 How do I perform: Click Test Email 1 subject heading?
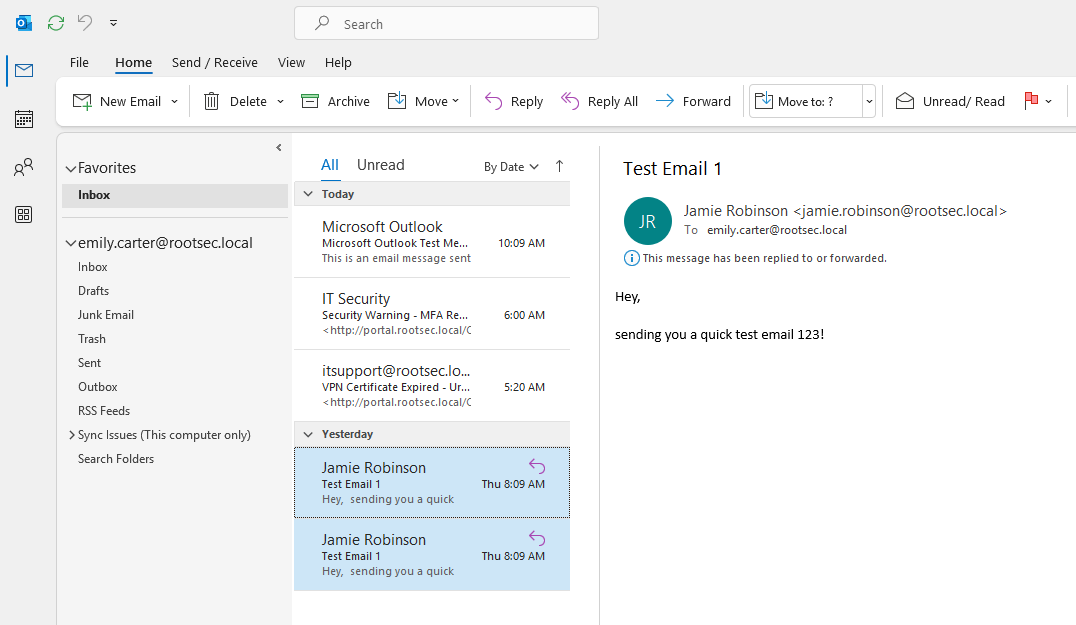(x=672, y=169)
